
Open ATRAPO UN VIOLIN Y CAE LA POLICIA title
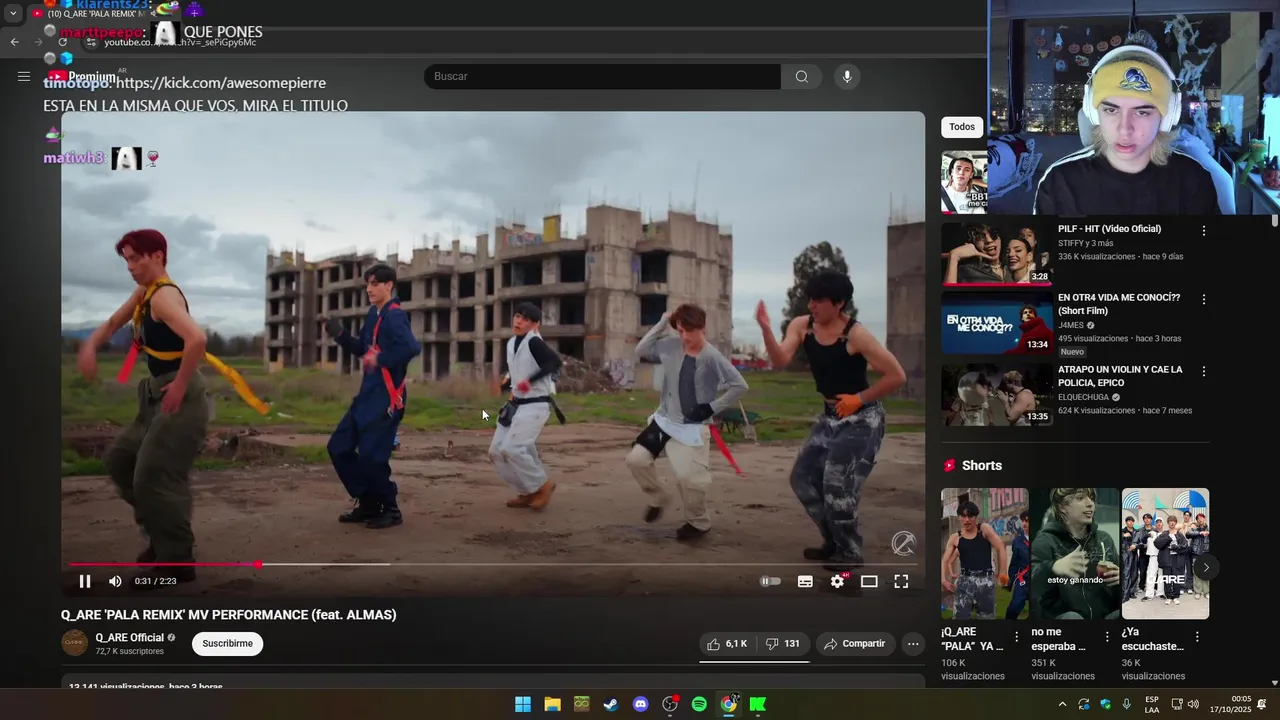coord(1120,376)
